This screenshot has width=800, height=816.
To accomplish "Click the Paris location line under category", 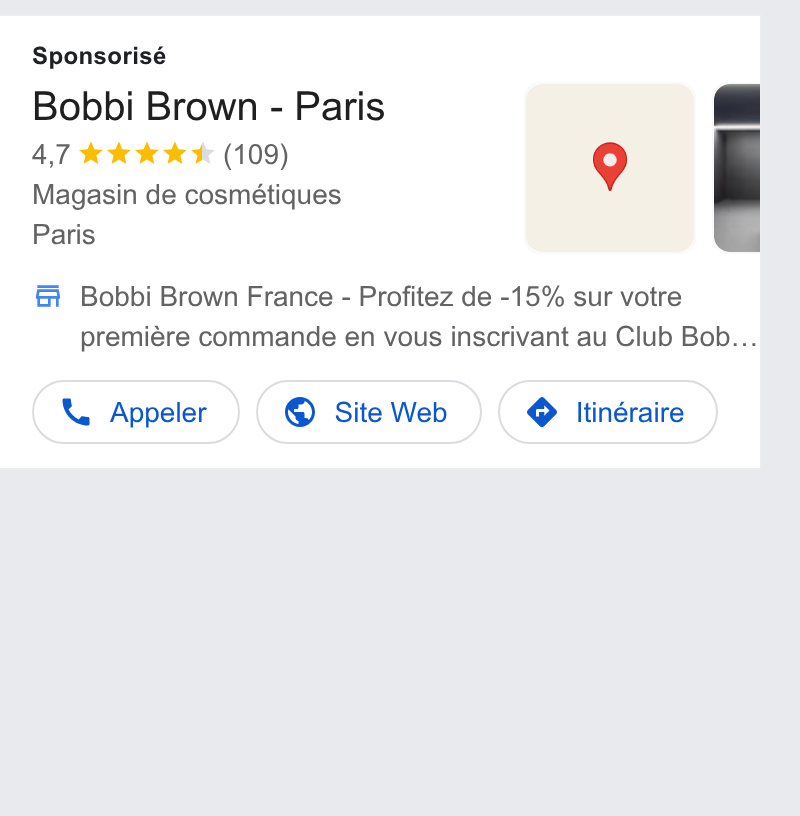I will (64, 235).
